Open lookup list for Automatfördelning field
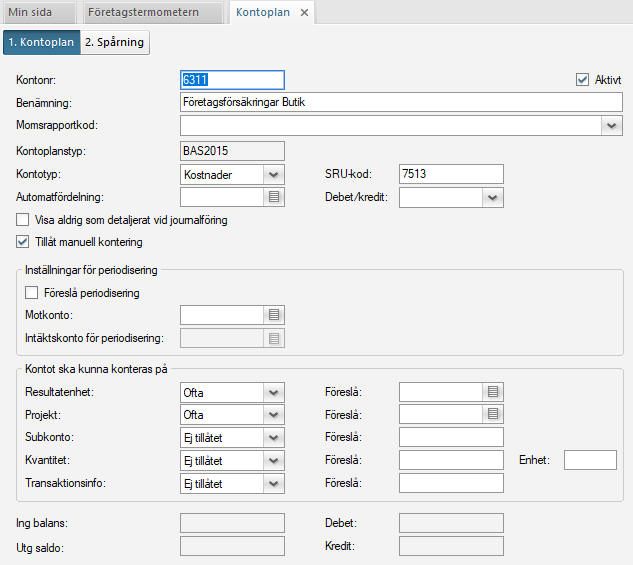Viewport: 633px width, 565px height. pos(274,198)
